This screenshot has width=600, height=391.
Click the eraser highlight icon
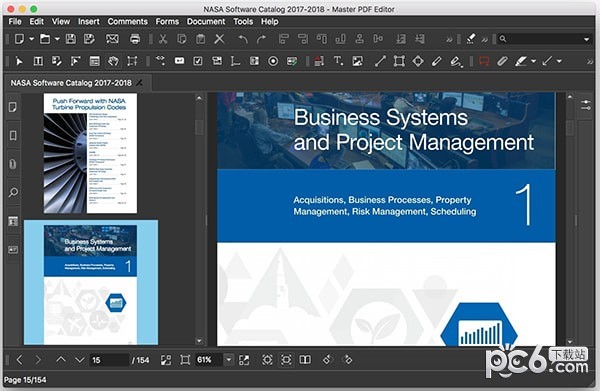coord(471,39)
